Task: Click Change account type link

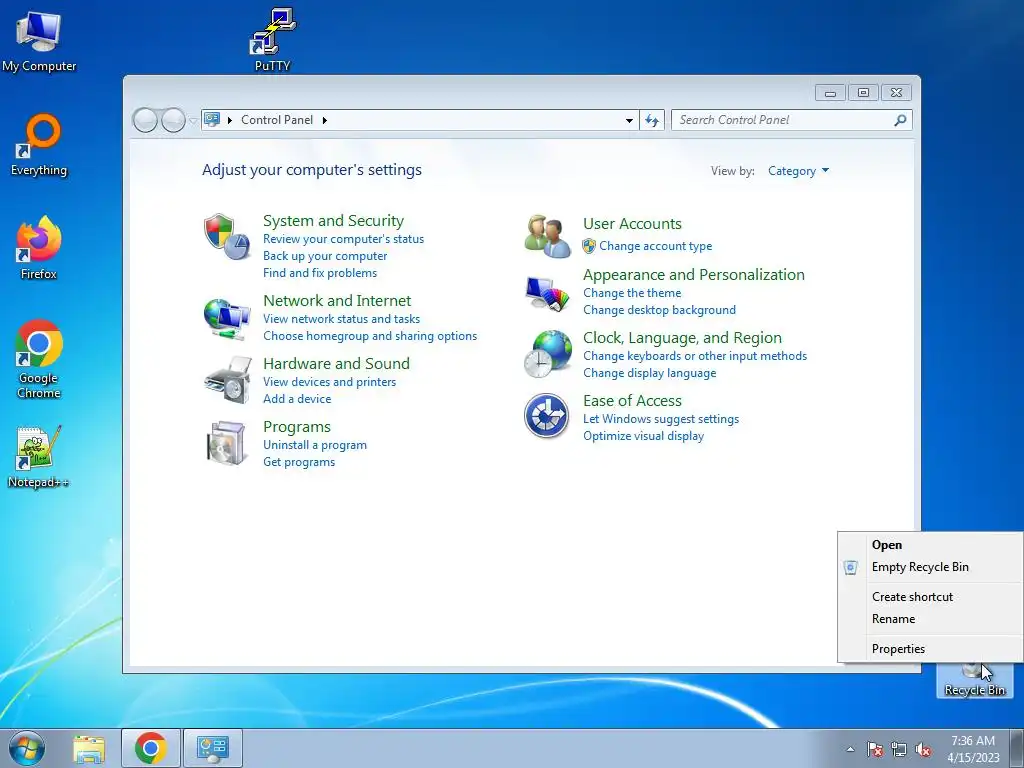Action: [x=656, y=246]
